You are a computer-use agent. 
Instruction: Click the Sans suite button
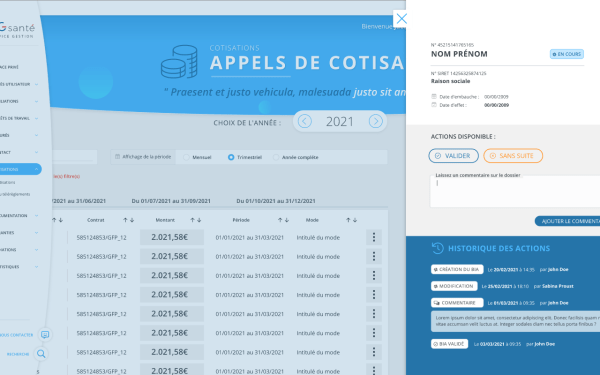(x=513, y=156)
